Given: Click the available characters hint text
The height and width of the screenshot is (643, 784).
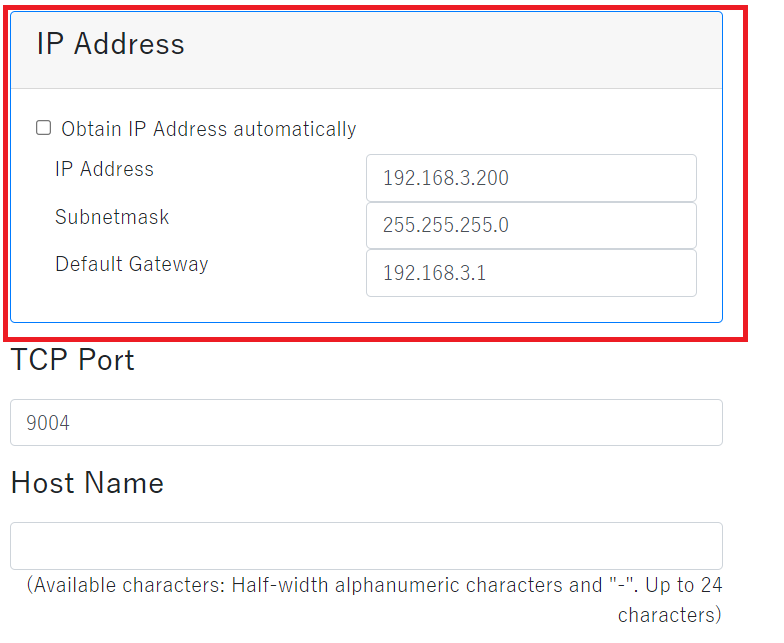Looking at the screenshot, I should point(374,586).
